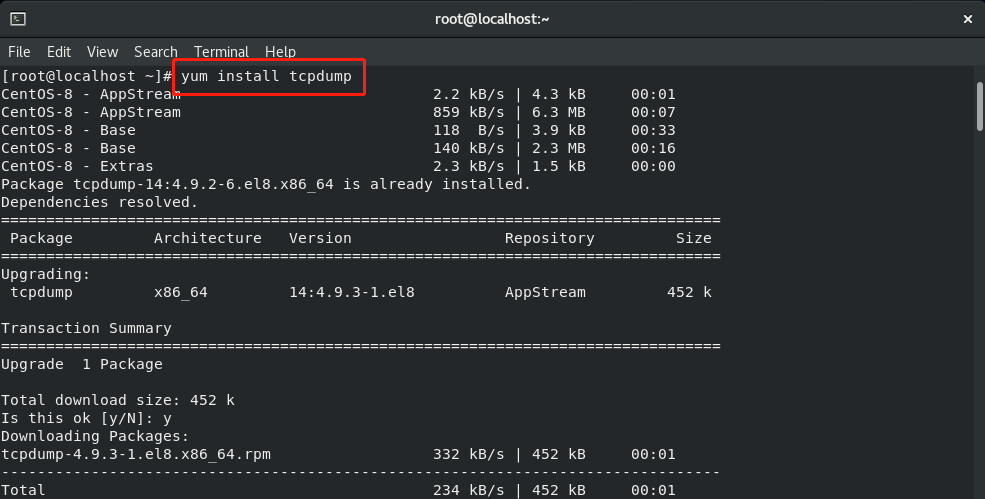Open the Terminal menu
Viewport: 985px width, 499px height.
[x=221, y=52]
